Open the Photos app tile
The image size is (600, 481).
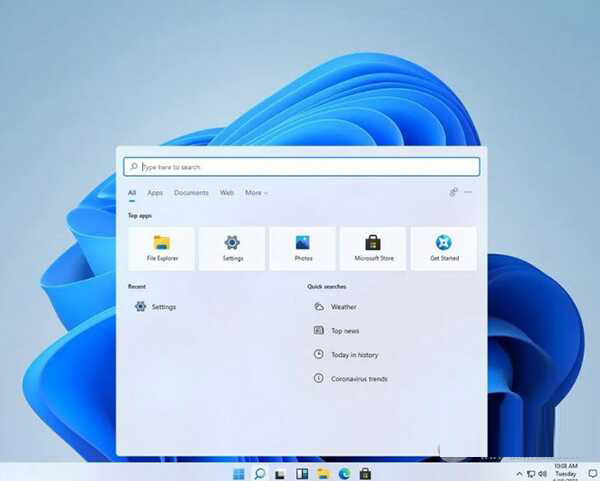click(303, 248)
